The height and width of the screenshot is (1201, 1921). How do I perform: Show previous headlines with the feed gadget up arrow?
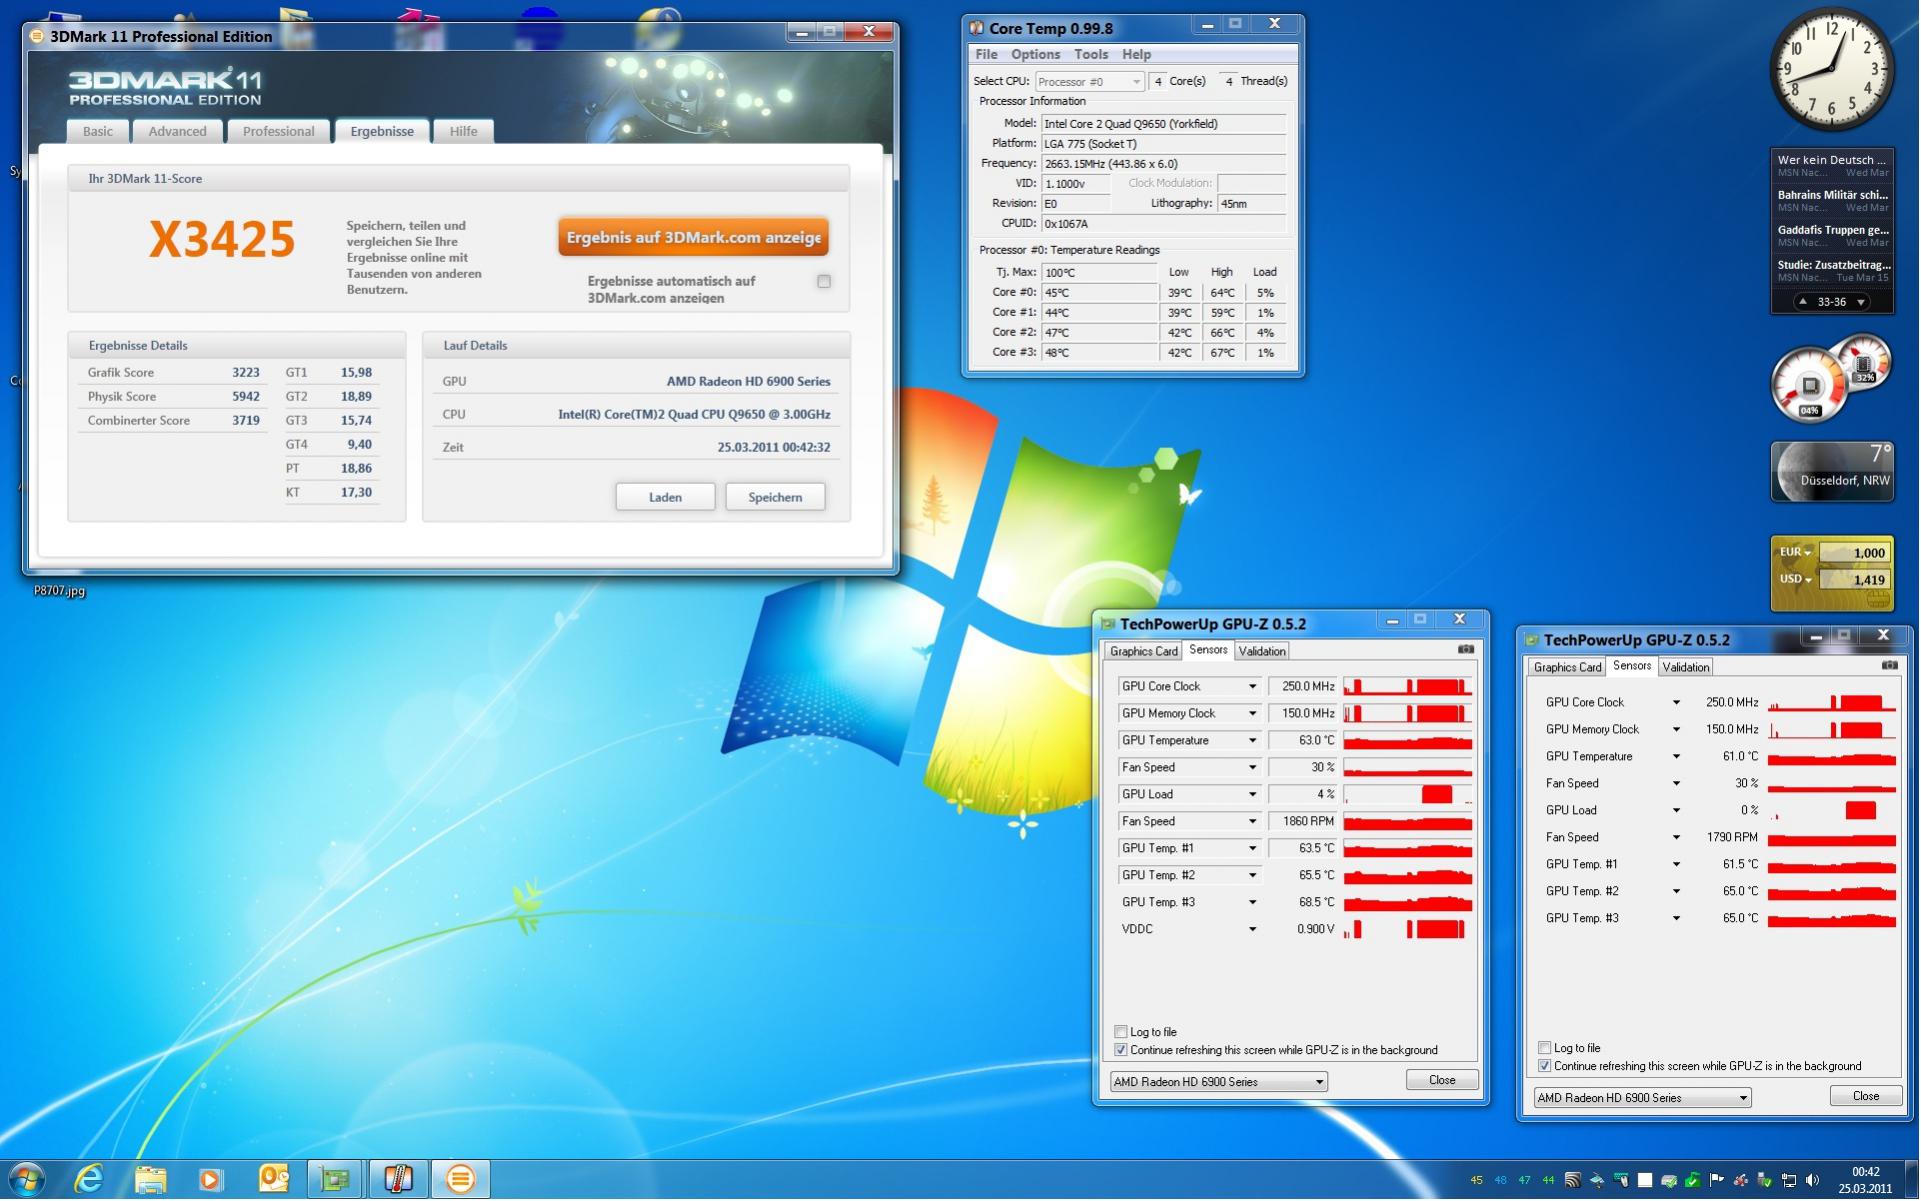pos(1803,302)
